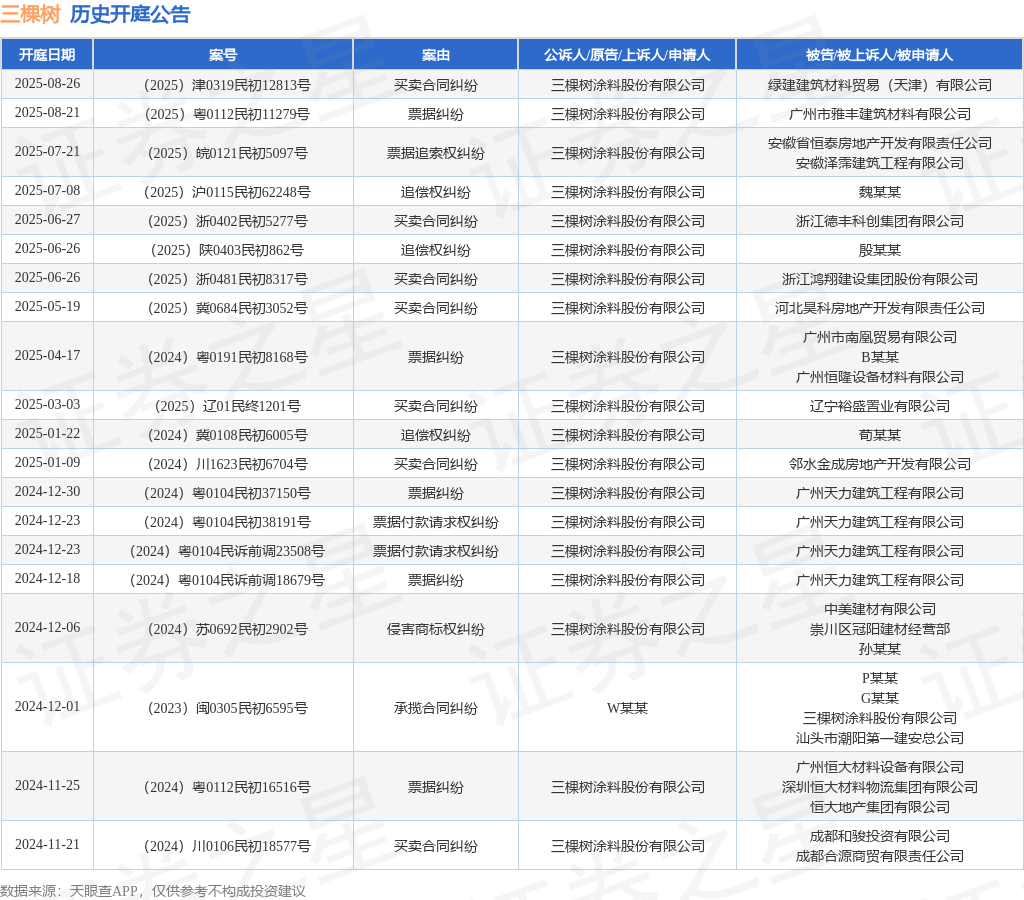Select the 被告/被上诉人/被申请人 column header
This screenshot has width=1024, height=900.
click(x=879, y=55)
